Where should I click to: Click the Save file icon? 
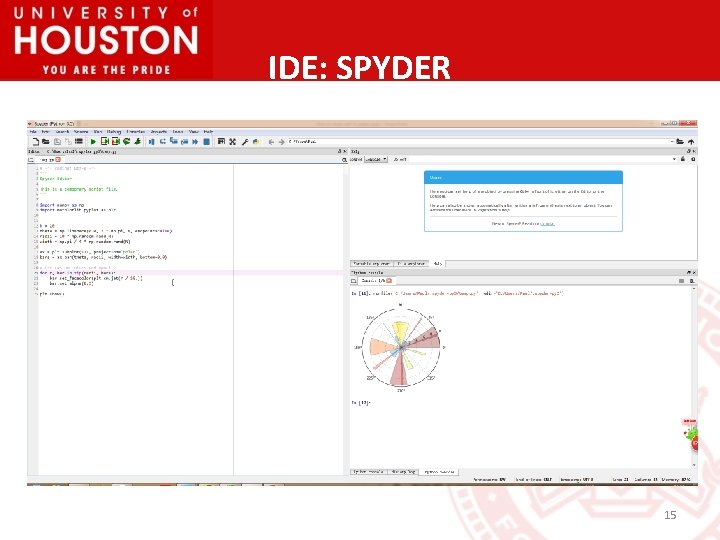pyautogui.click(x=57, y=142)
